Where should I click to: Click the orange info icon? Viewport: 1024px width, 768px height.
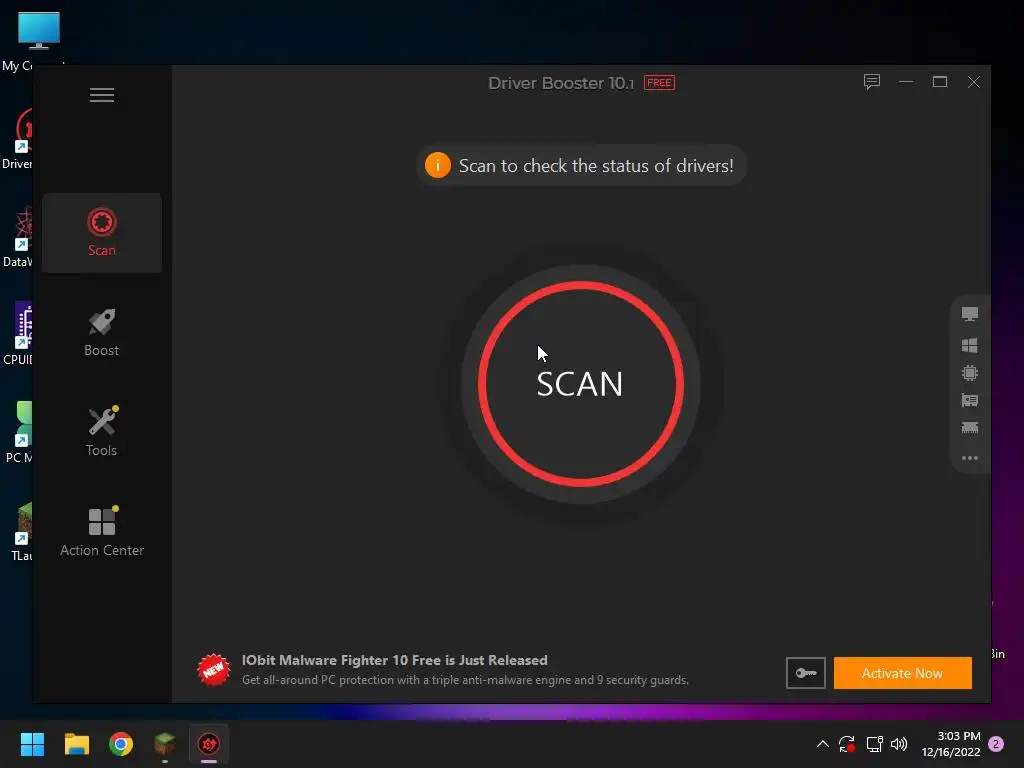tap(438, 165)
